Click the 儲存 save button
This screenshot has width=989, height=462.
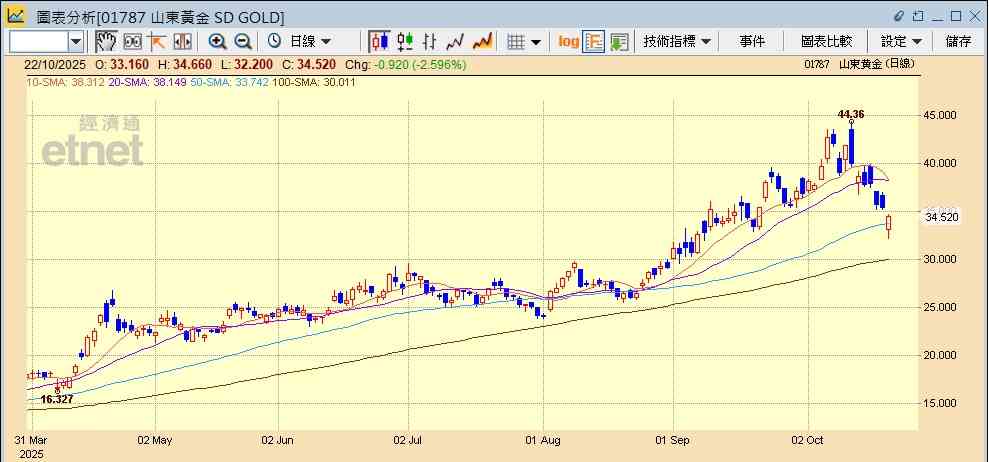coord(958,41)
